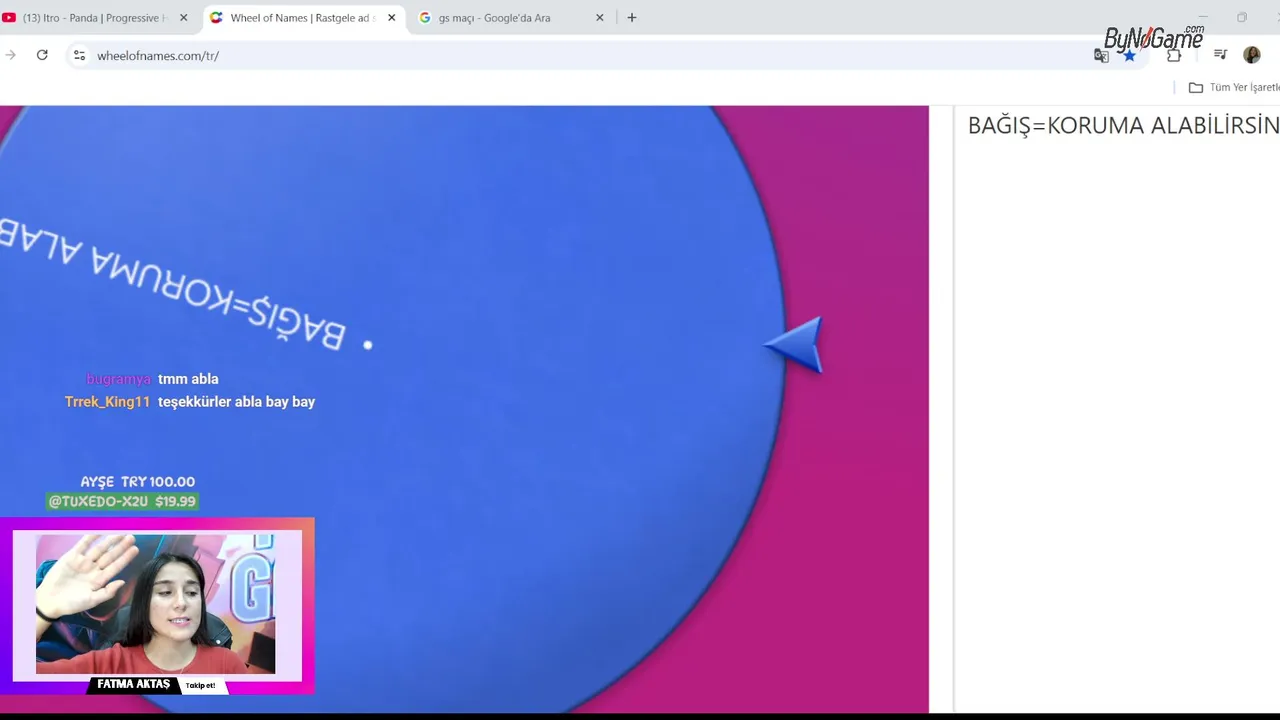Open a new browser tab
The width and height of the screenshot is (1280, 720).
pos(631,18)
